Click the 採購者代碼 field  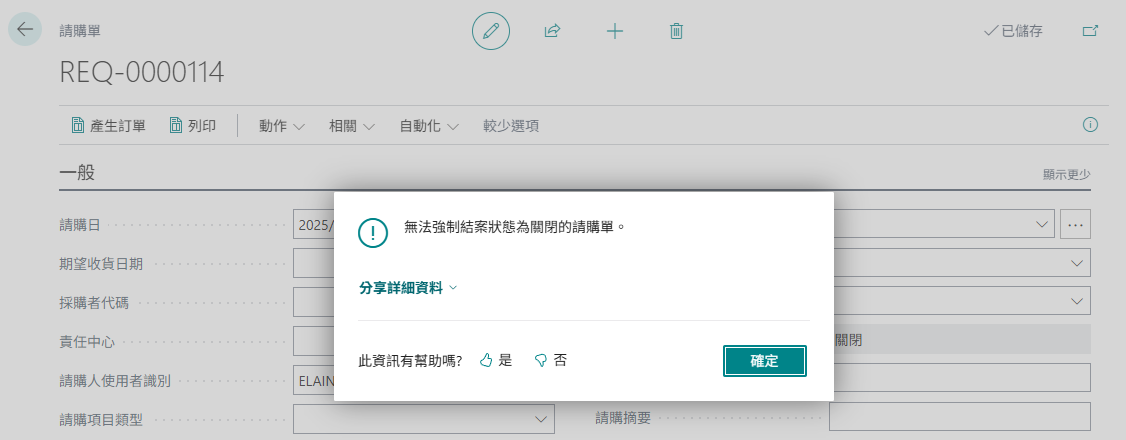click(x=313, y=302)
